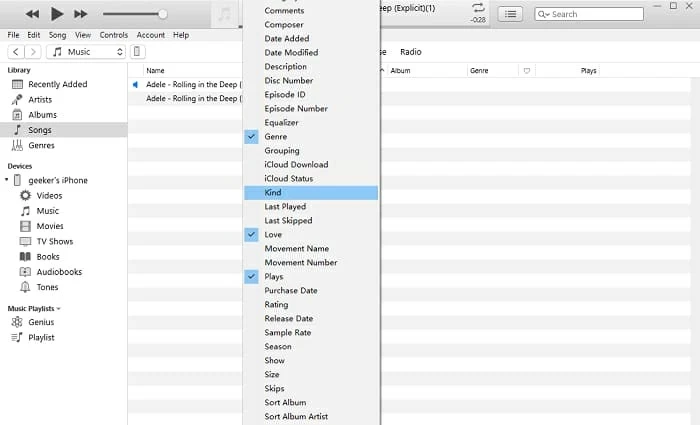This screenshot has width=700, height=425.
Task: Select Kind in the column menu
Action: [273, 192]
